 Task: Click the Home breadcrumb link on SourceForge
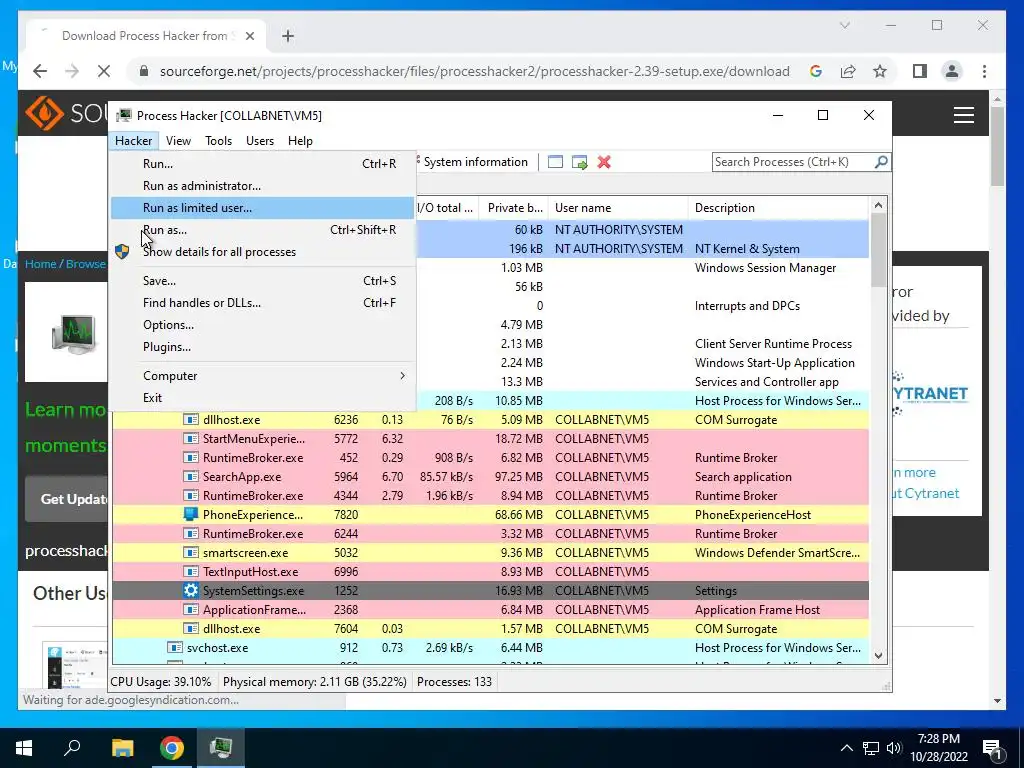point(40,264)
